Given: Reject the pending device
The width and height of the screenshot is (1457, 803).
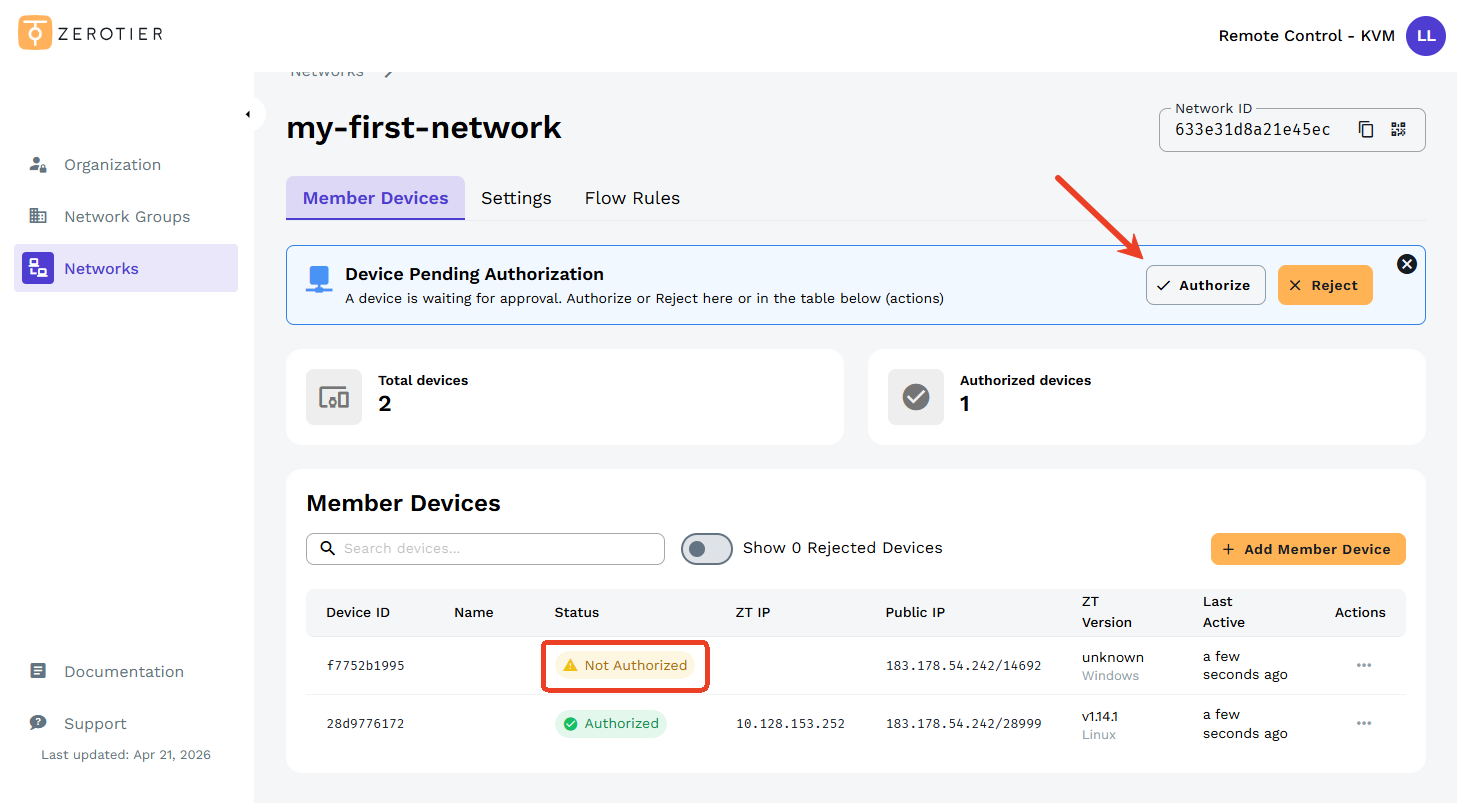Looking at the screenshot, I should pos(1325,285).
